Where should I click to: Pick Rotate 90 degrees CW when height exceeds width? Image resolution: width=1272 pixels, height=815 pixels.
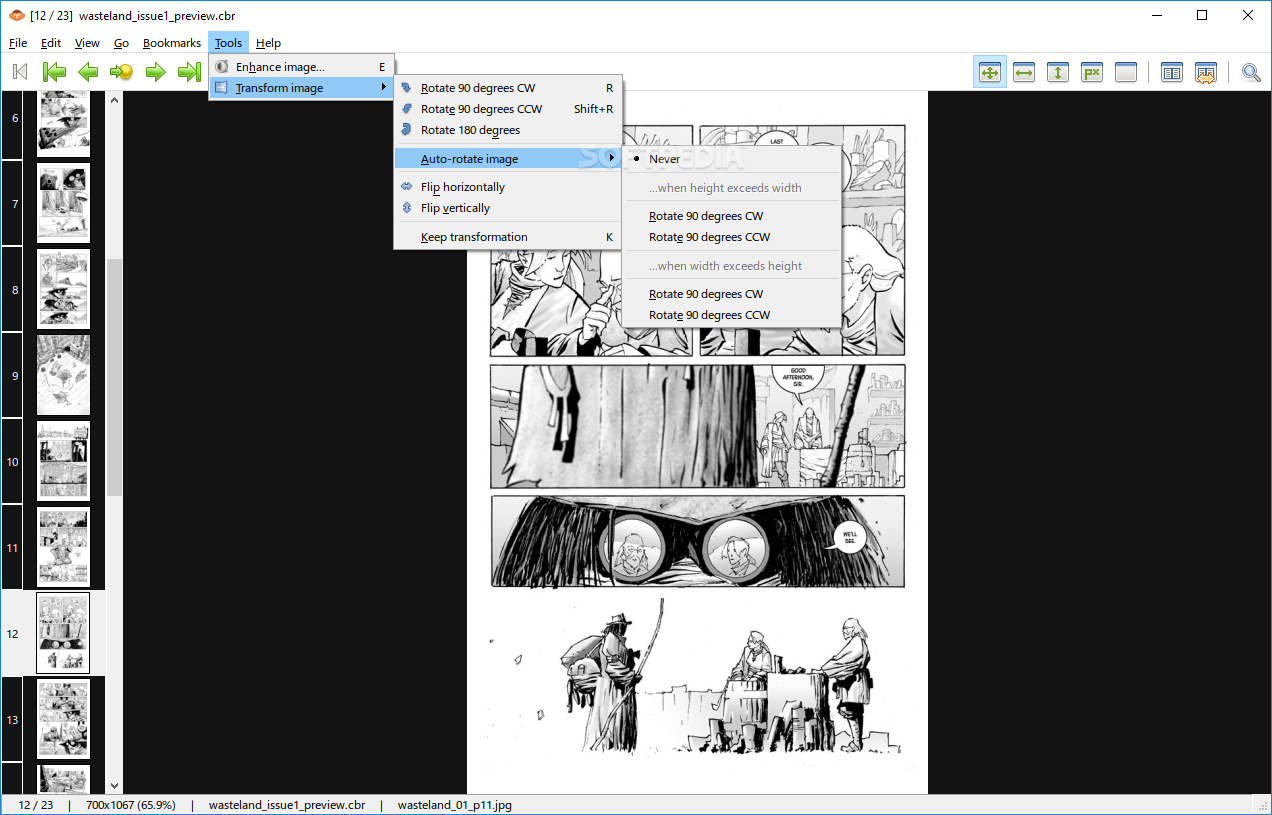tap(732, 216)
